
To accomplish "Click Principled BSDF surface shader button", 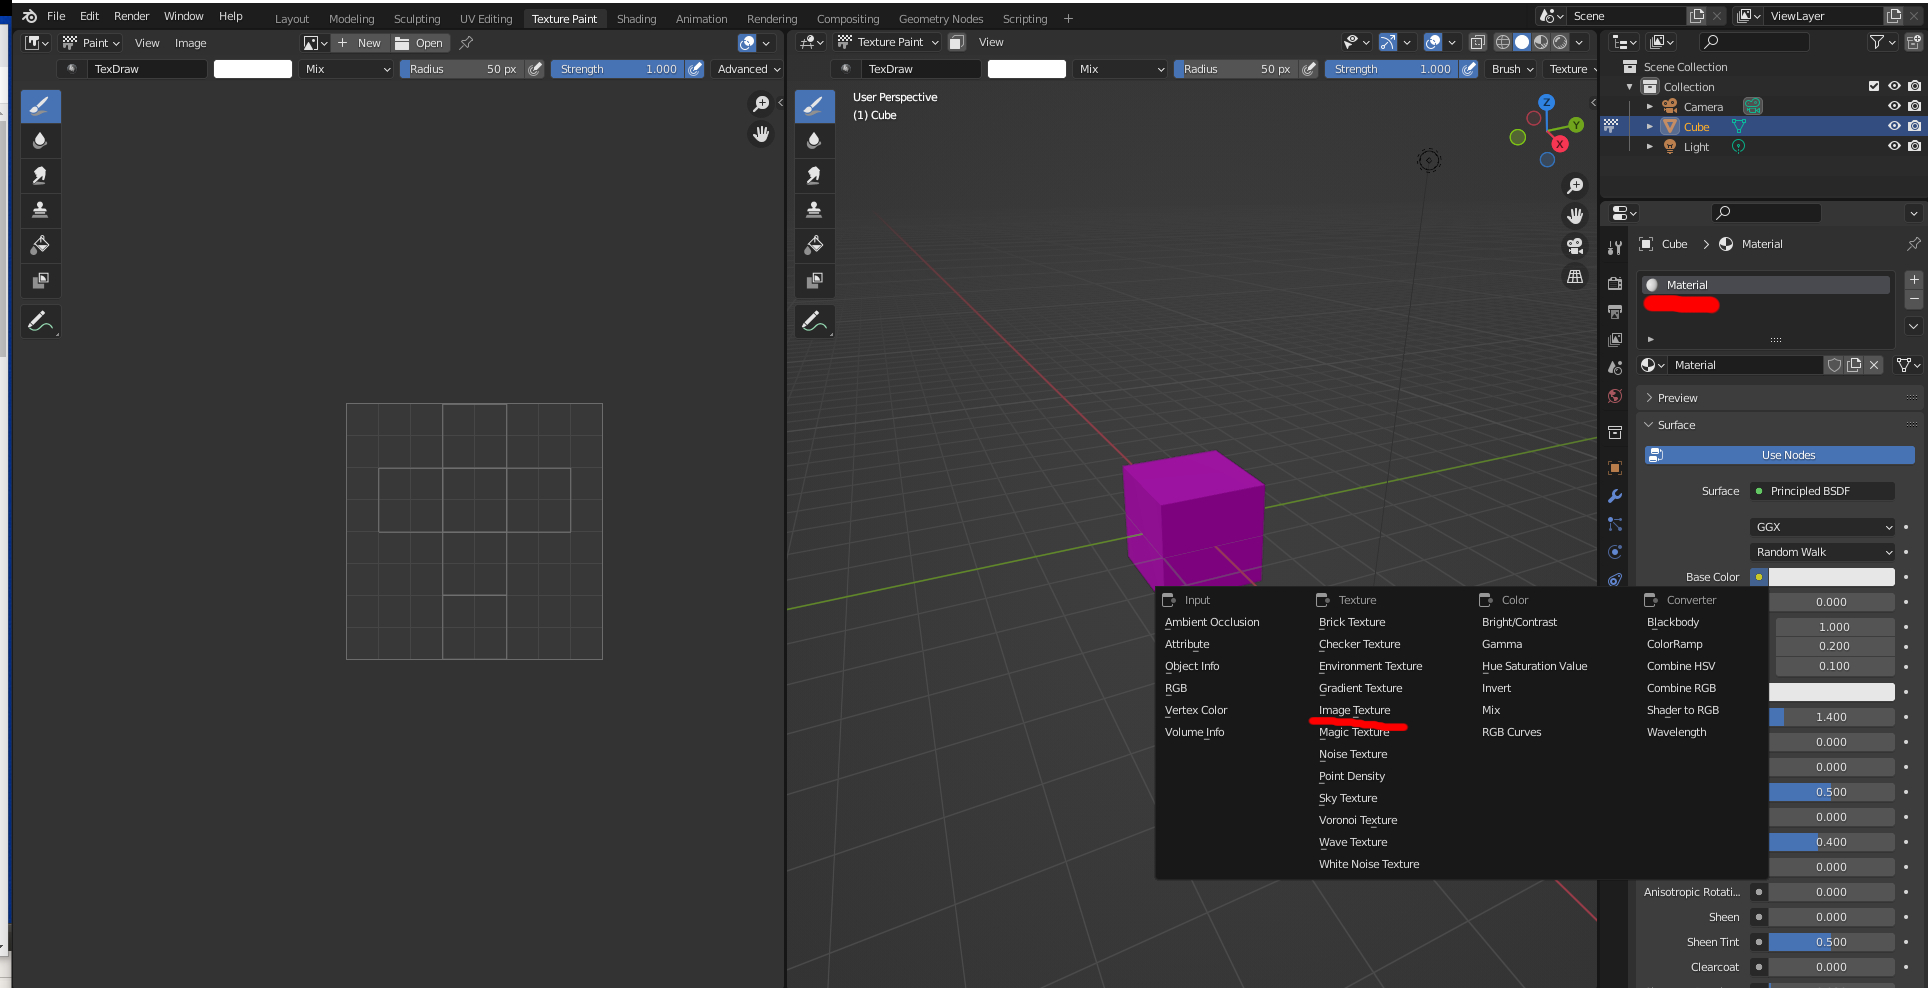I will click(x=1822, y=491).
